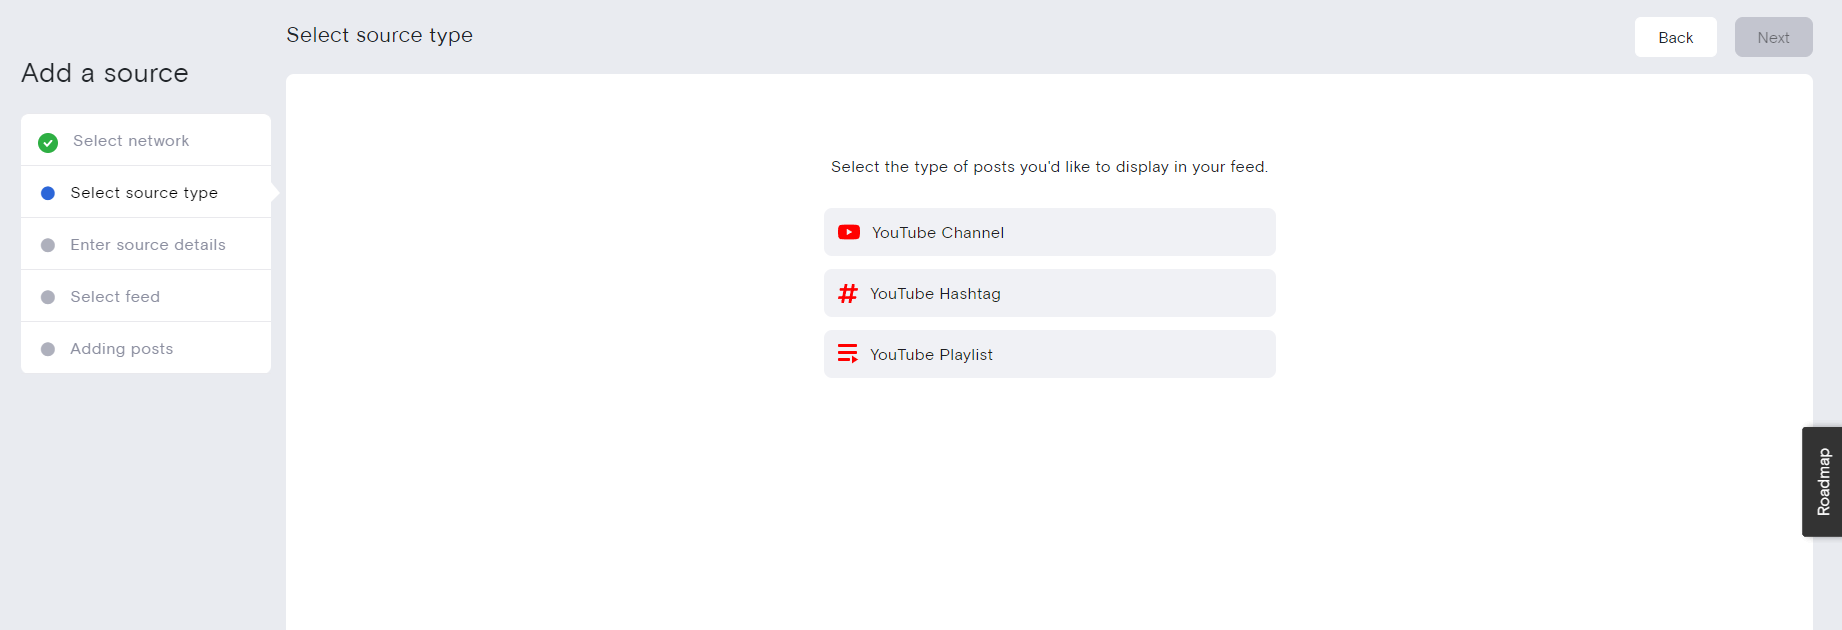
Task: Open the Select source type step
Action: pos(146,192)
